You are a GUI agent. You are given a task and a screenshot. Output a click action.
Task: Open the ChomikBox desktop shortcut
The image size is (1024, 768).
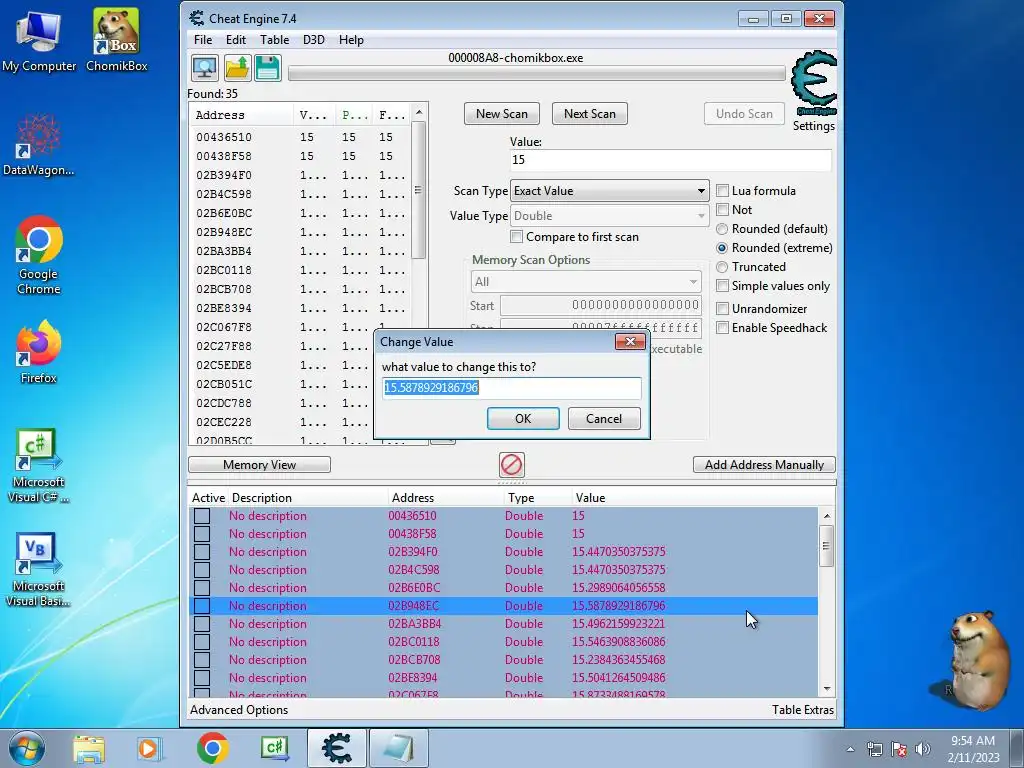click(116, 40)
